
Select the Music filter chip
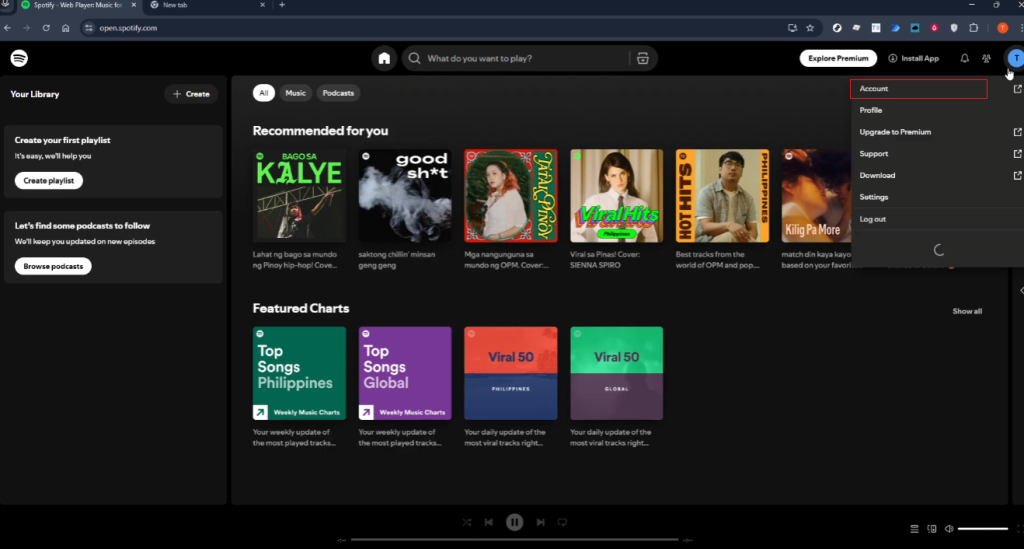tap(295, 93)
